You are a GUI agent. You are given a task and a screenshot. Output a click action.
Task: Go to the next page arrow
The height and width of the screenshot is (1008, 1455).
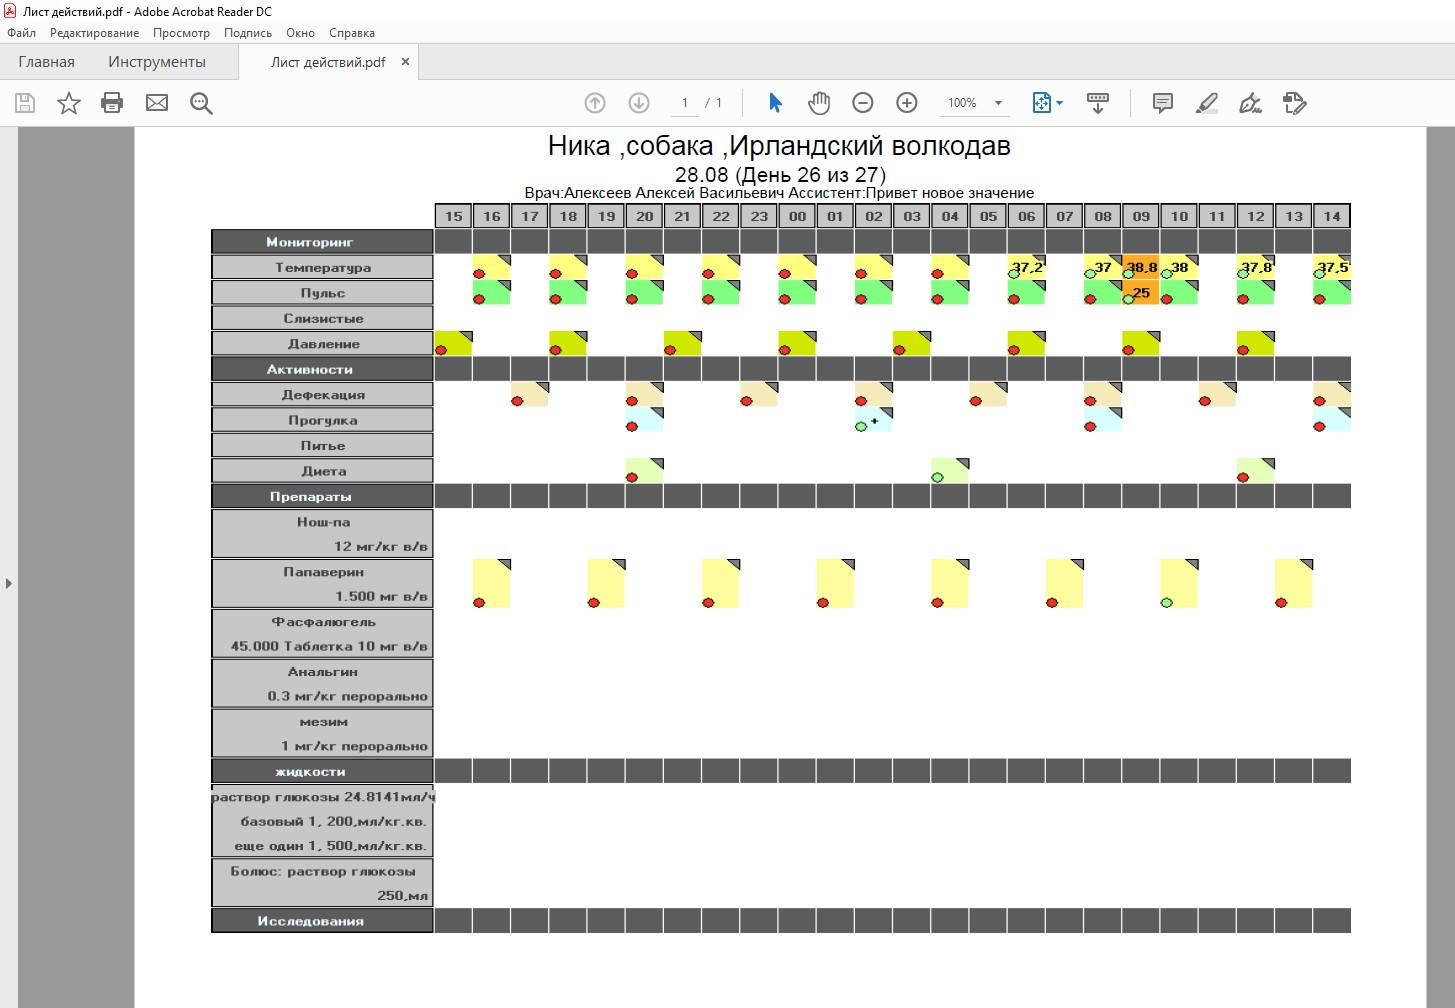pos(639,103)
